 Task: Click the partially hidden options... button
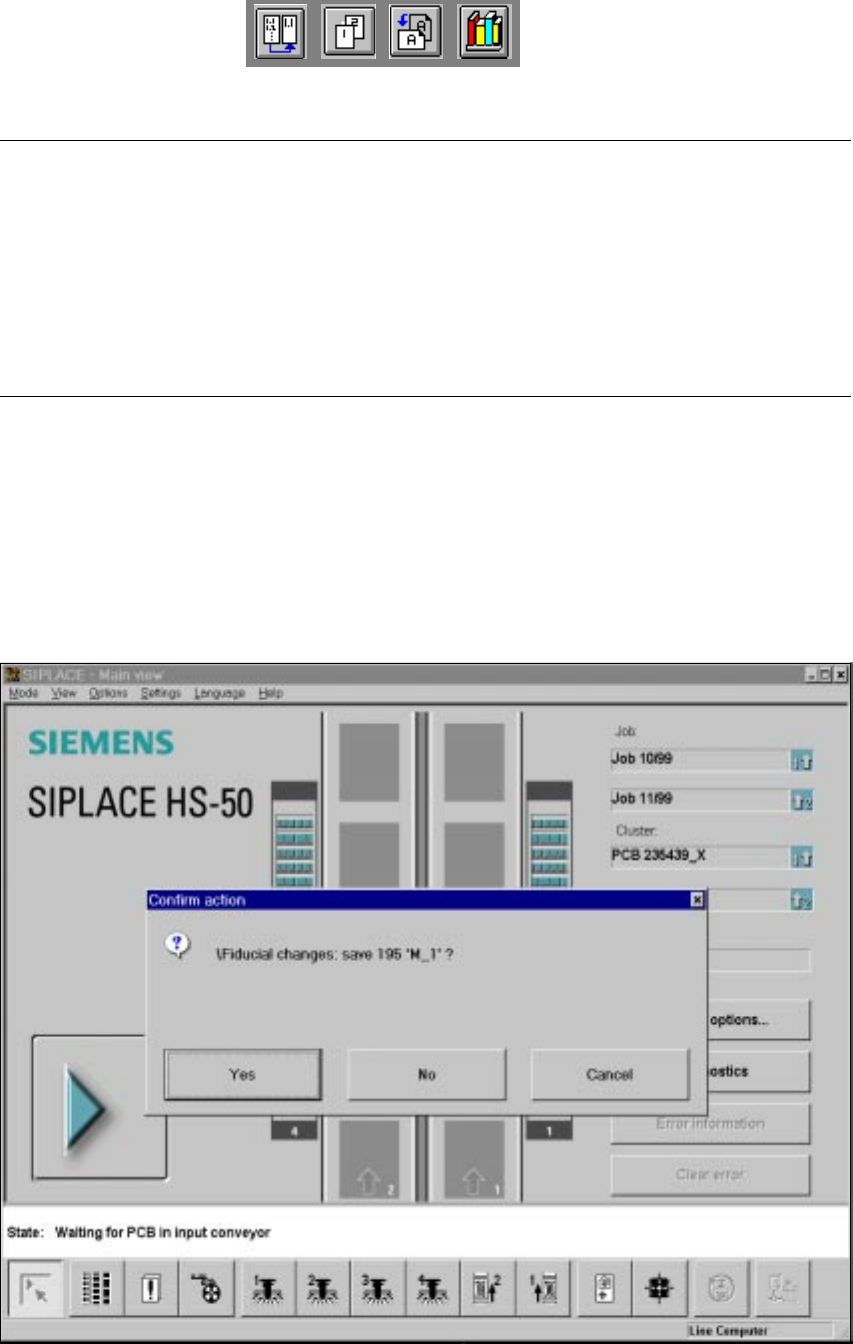(x=758, y=1019)
